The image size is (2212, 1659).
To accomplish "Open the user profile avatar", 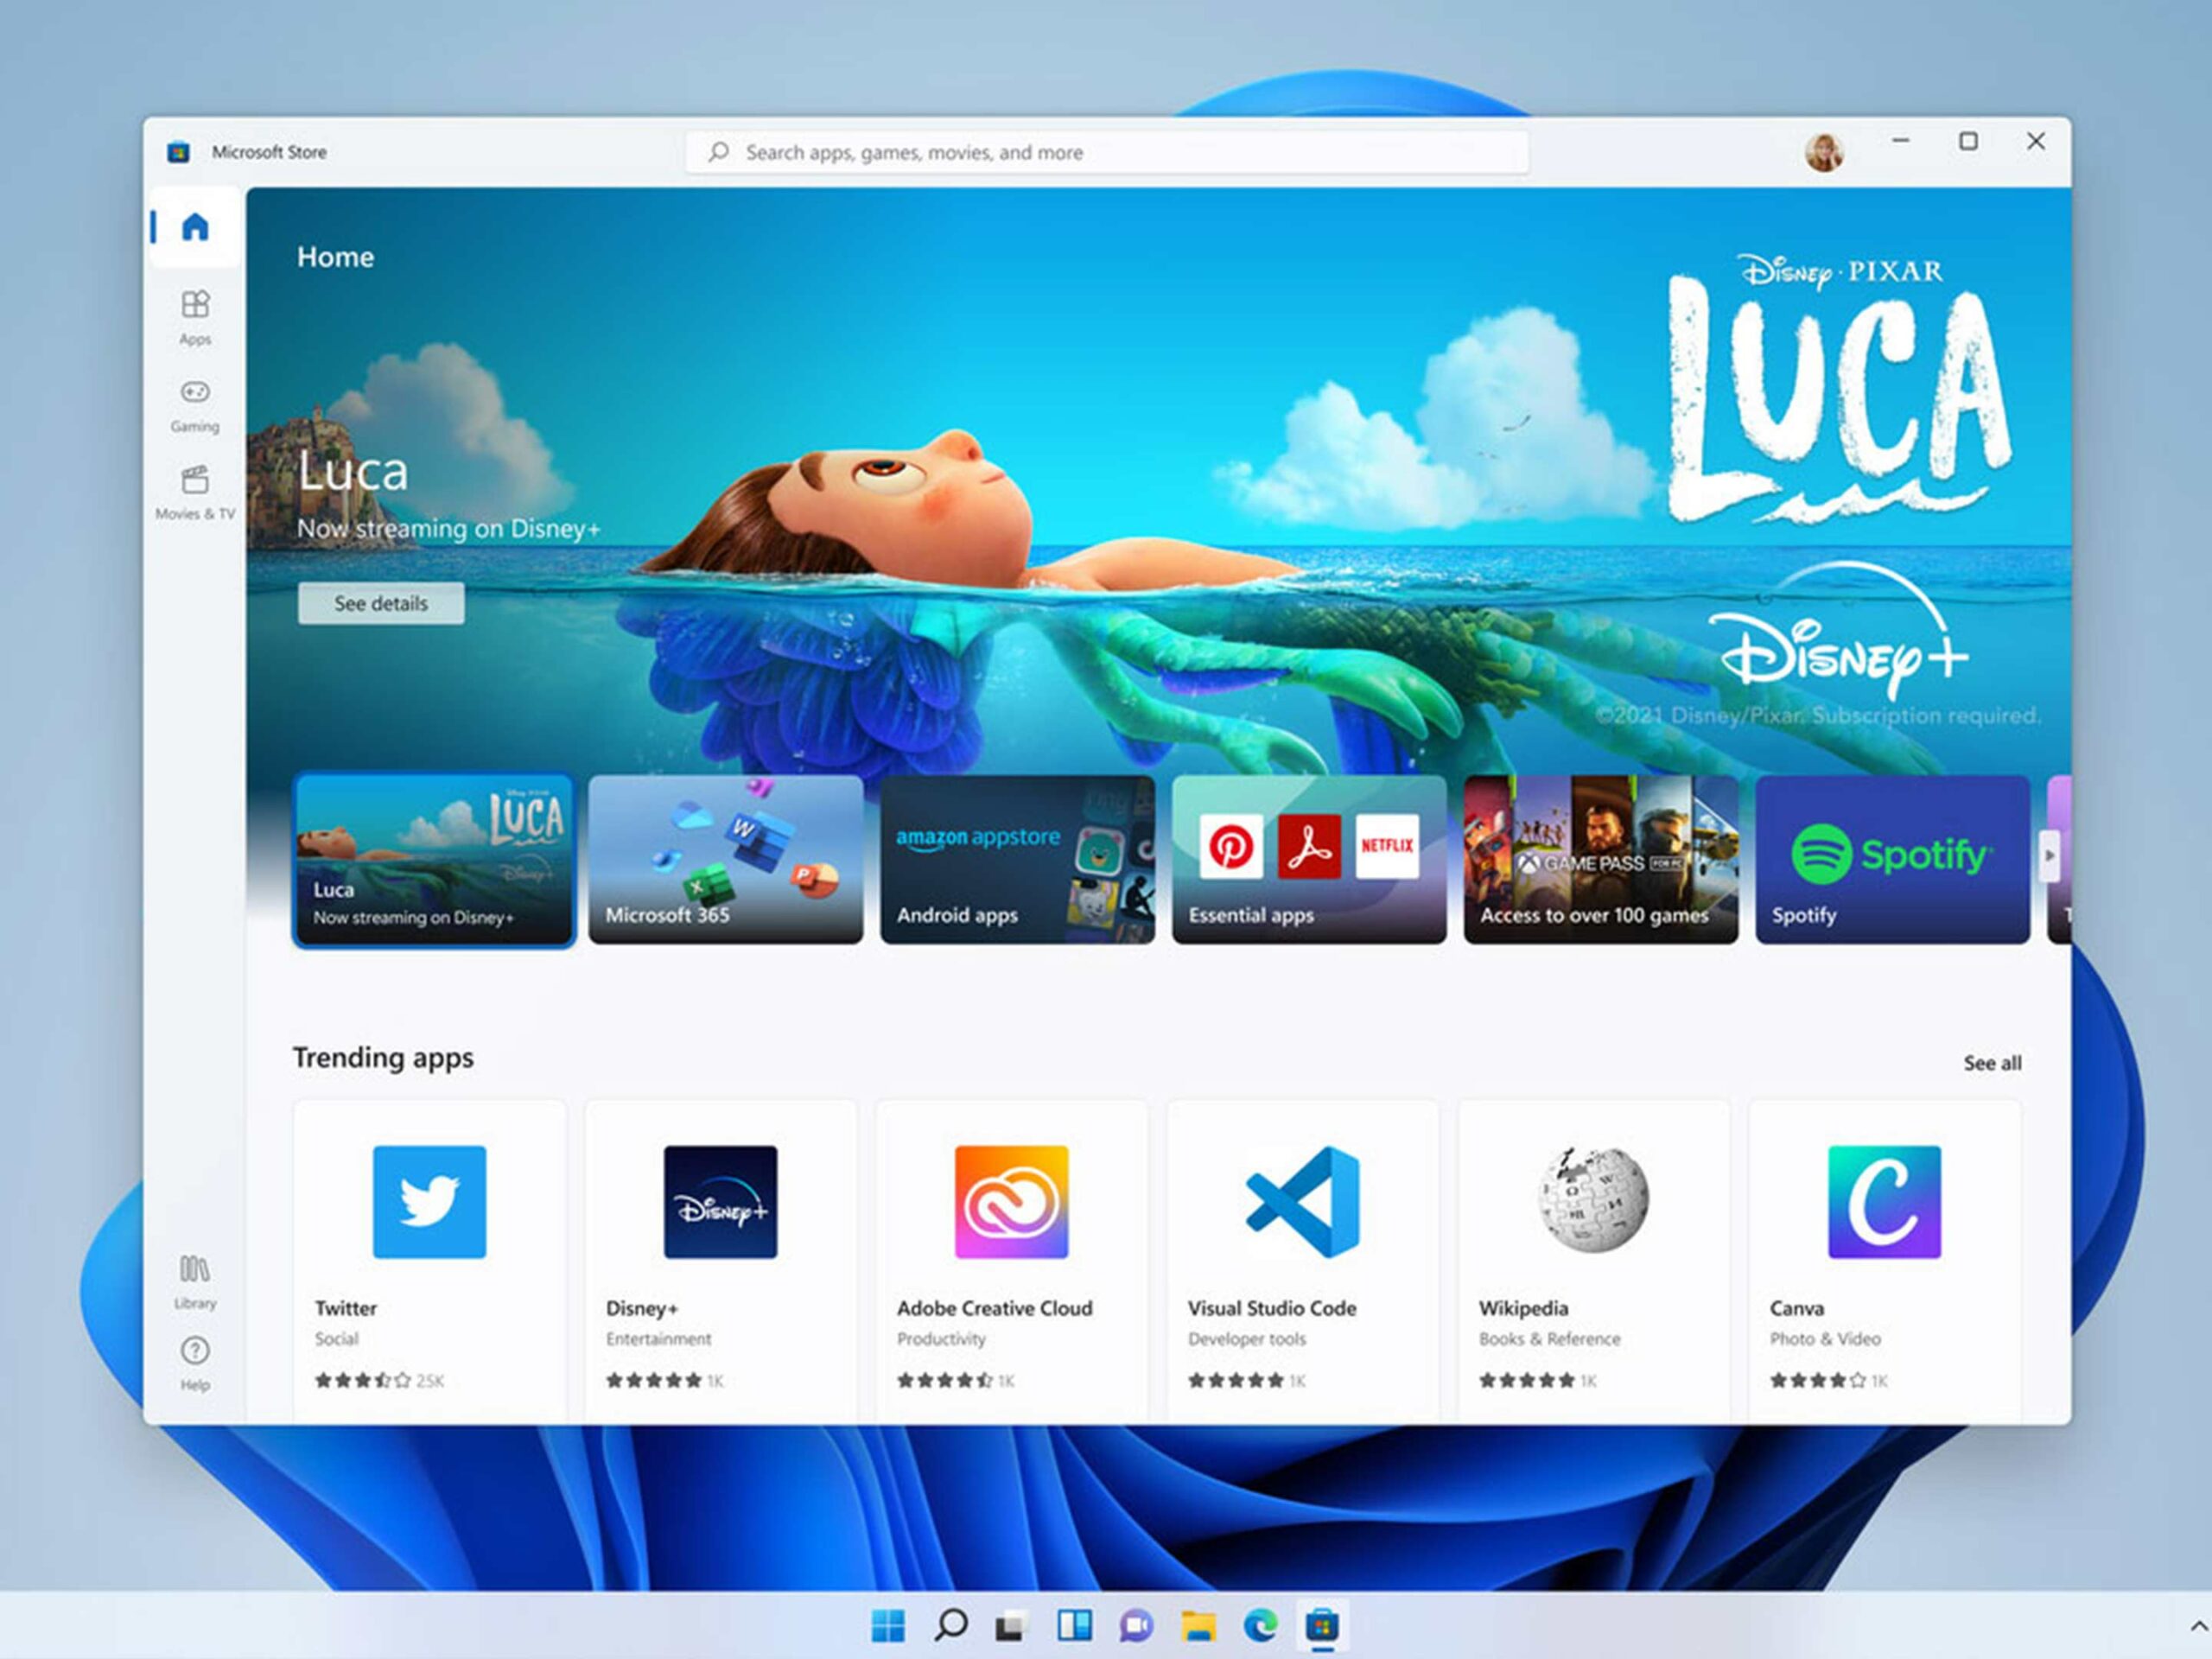I will point(1824,153).
